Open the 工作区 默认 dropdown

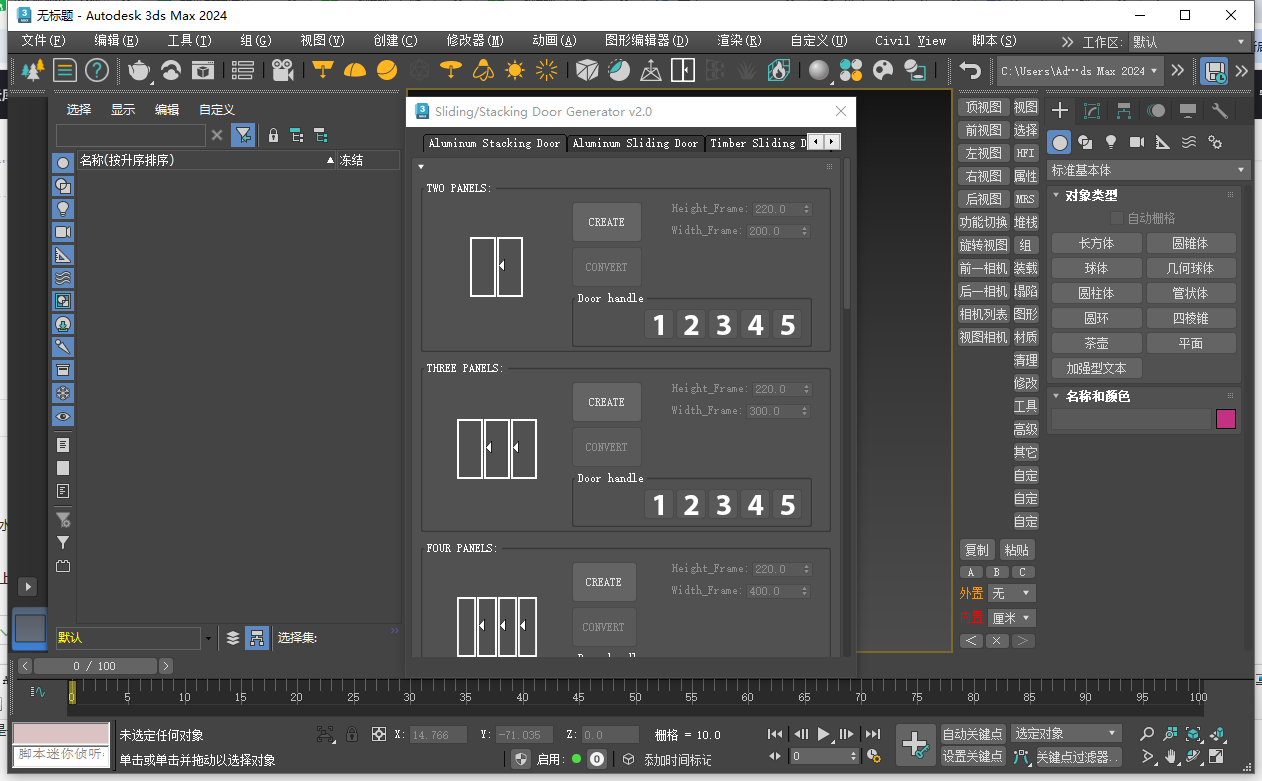[x=1189, y=42]
